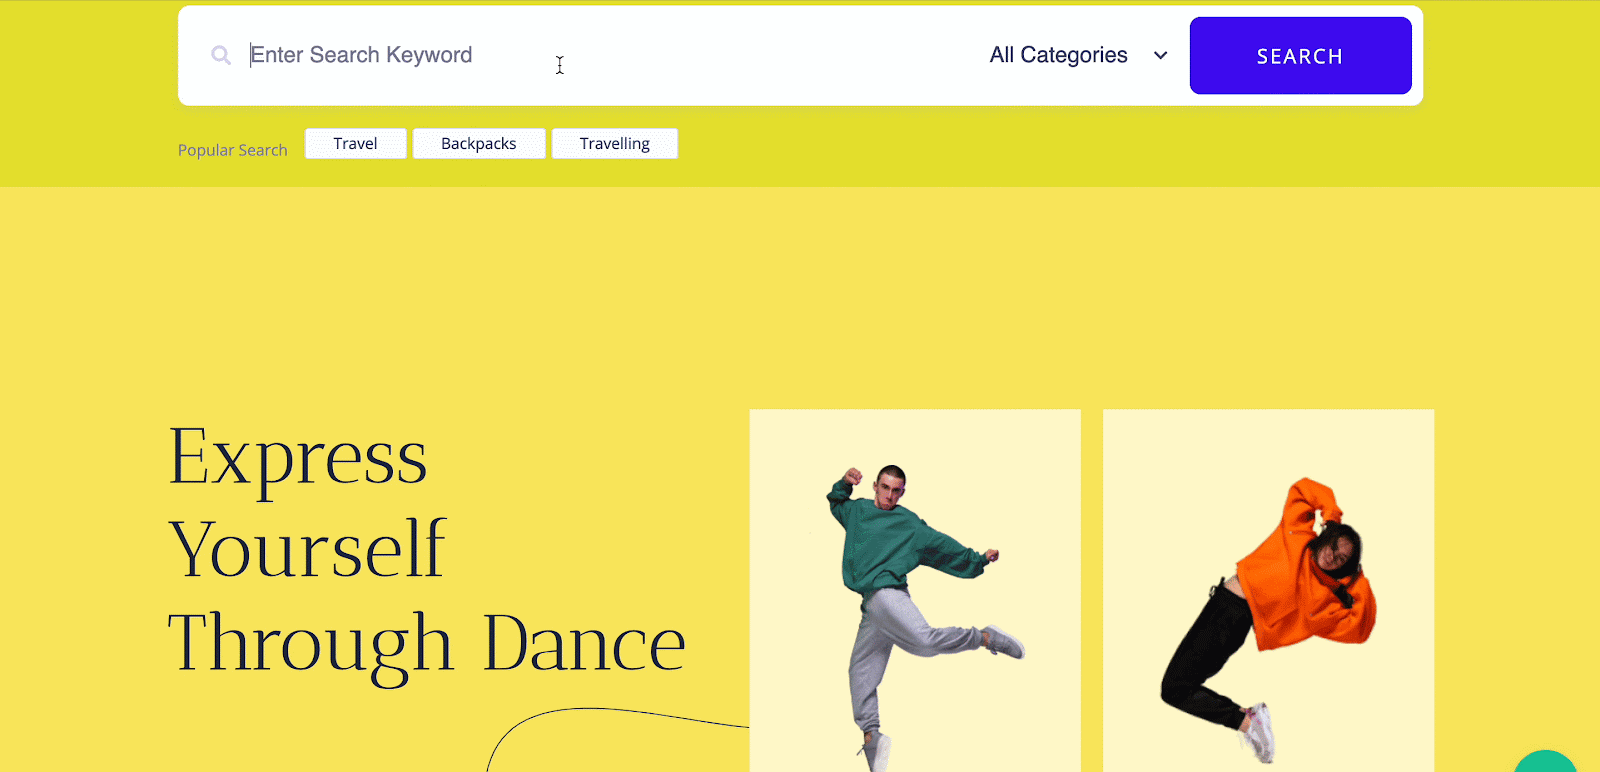1600x772 pixels.
Task: Click the chevron arrow beside All Categories
Action: point(1160,56)
